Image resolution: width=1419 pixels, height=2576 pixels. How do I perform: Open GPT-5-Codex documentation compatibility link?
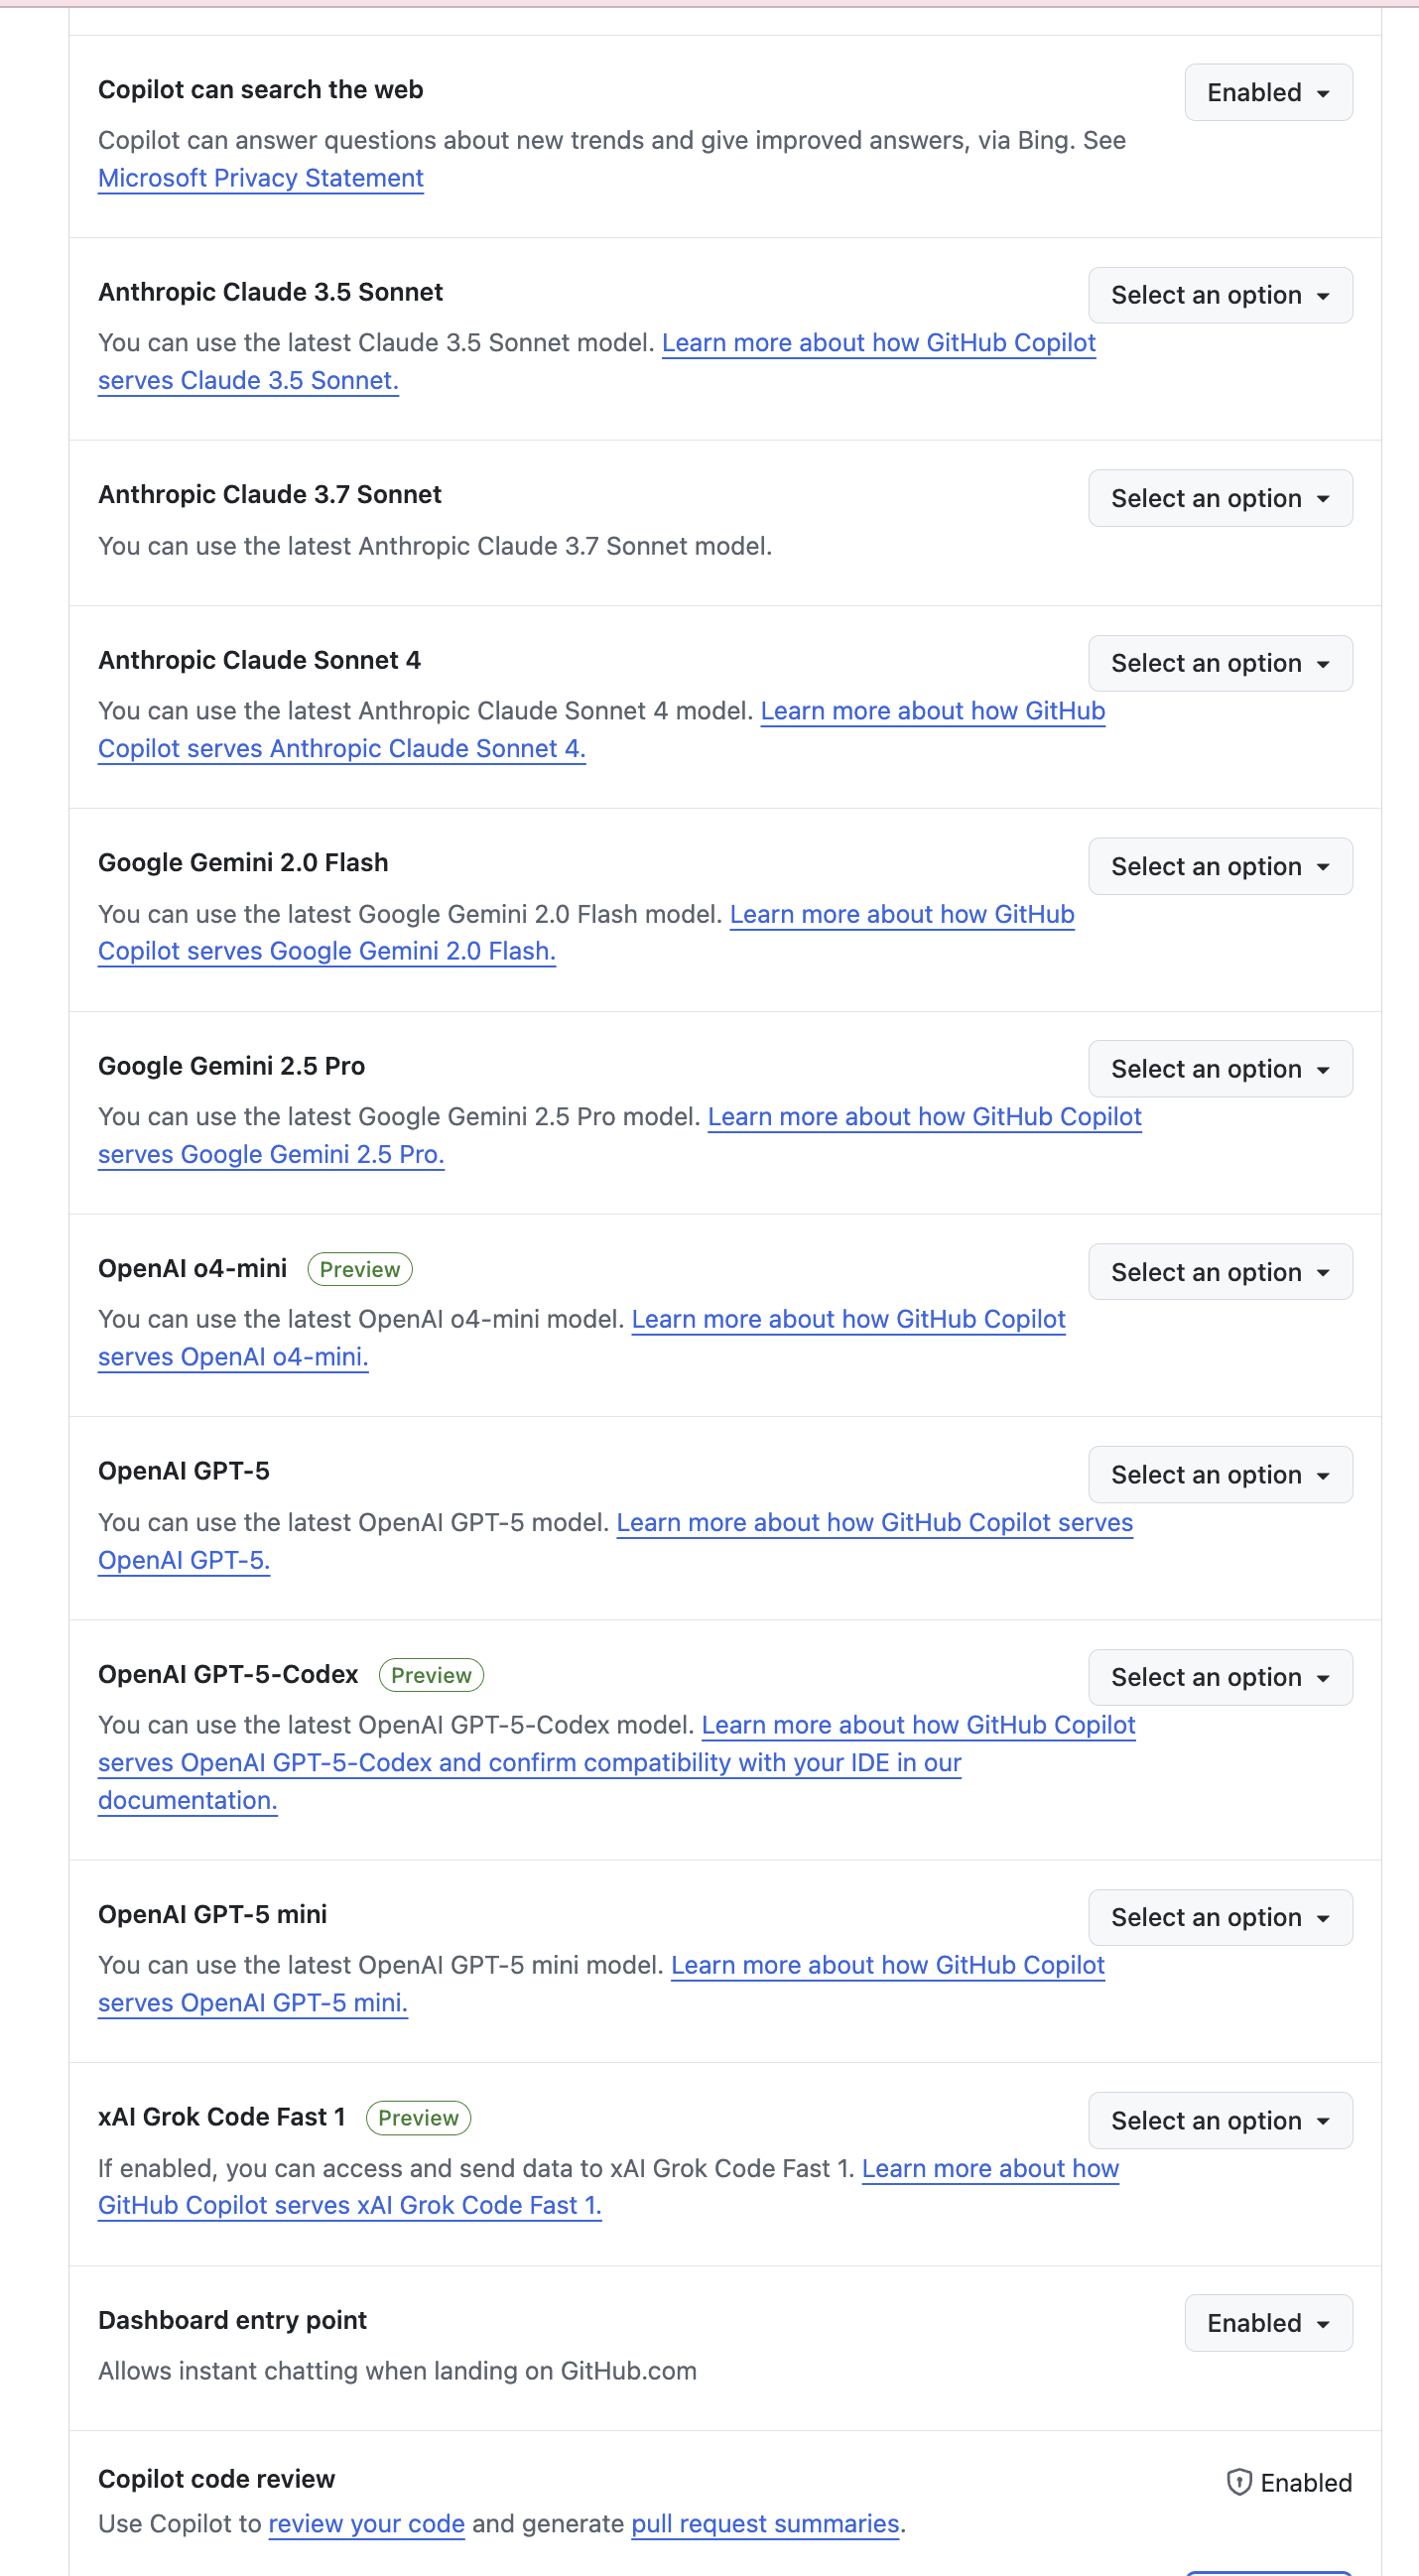(529, 1763)
